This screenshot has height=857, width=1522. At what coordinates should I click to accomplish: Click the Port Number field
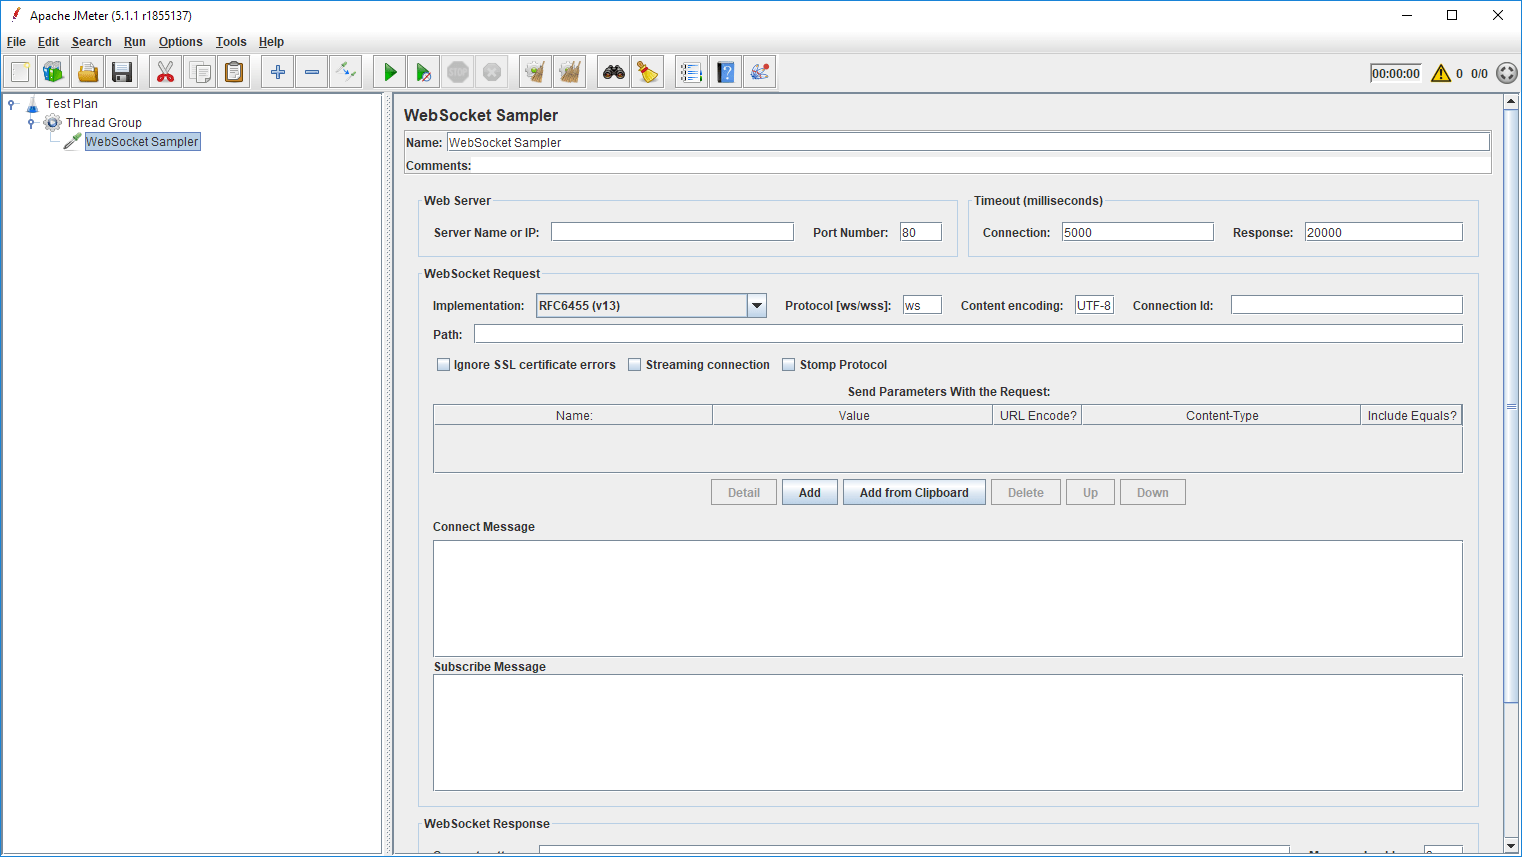921,232
